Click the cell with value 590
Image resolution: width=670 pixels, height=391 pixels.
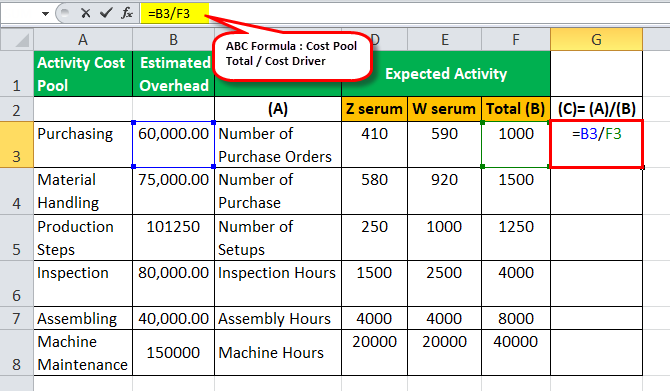pyautogui.click(x=444, y=144)
